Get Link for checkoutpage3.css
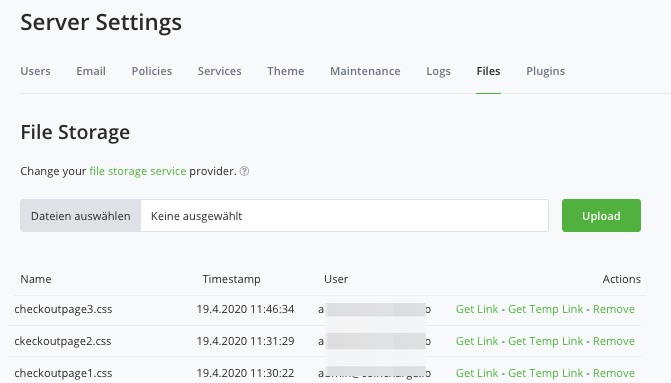 (477, 309)
